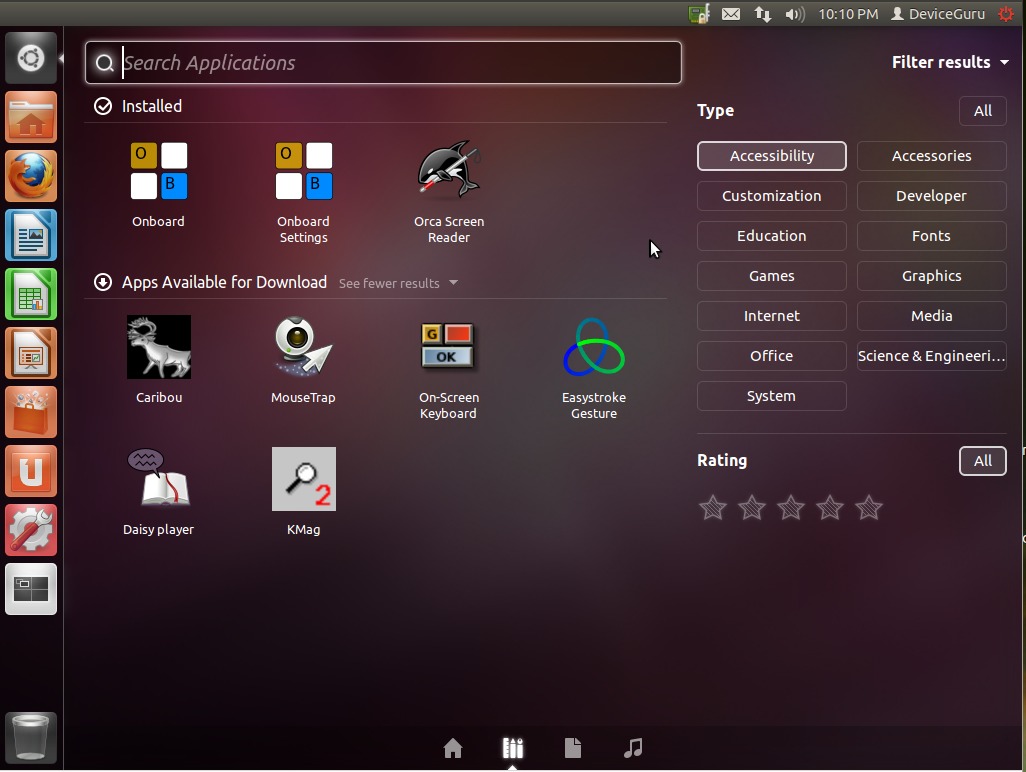Image resolution: width=1026 pixels, height=772 pixels.
Task: Open the Onboard keyboard app
Action: 158,184
